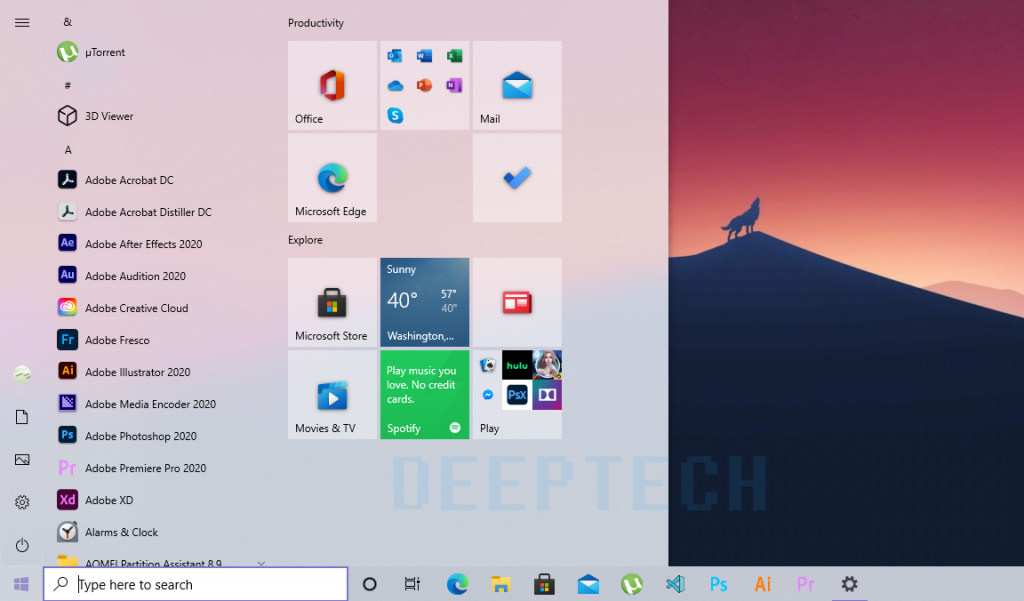Launch Photoshop from the taskbar
Image resolution: width=1024 pixels, height=601 pixels.
(x=718, y=584)
